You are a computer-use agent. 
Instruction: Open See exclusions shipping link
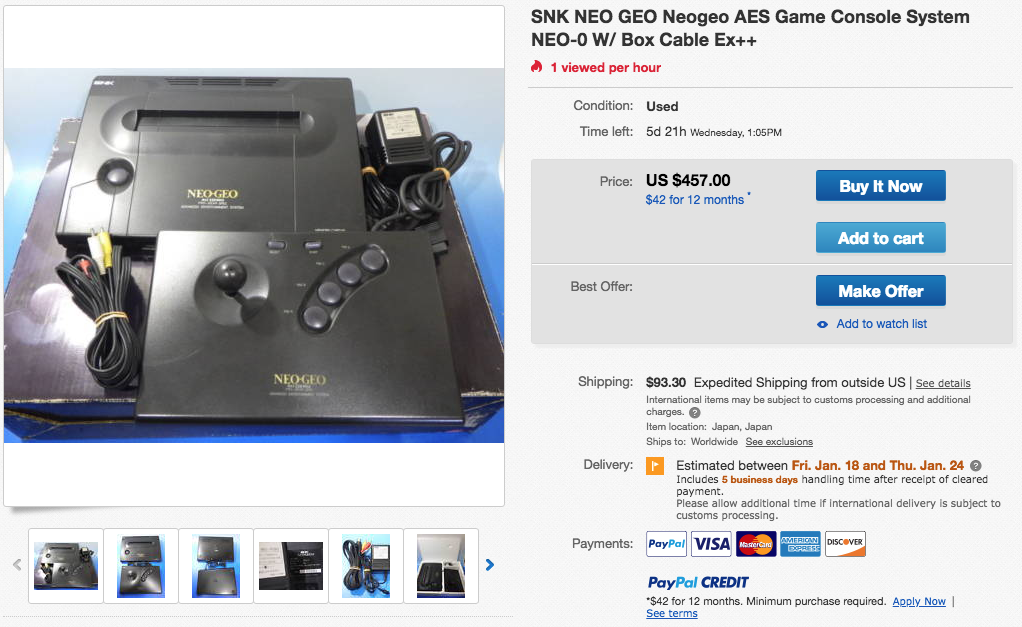click(x=779, y=442)
